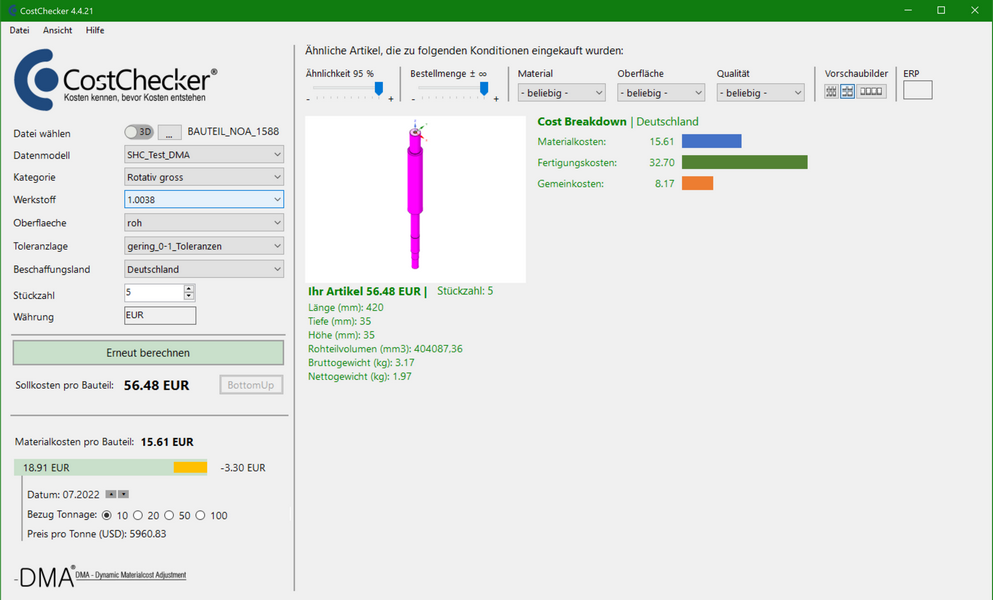Select the small grid preview thumbnails icon
Viewport: 993px width, 600px height.
pyautogui.click(x=831, y=91)
